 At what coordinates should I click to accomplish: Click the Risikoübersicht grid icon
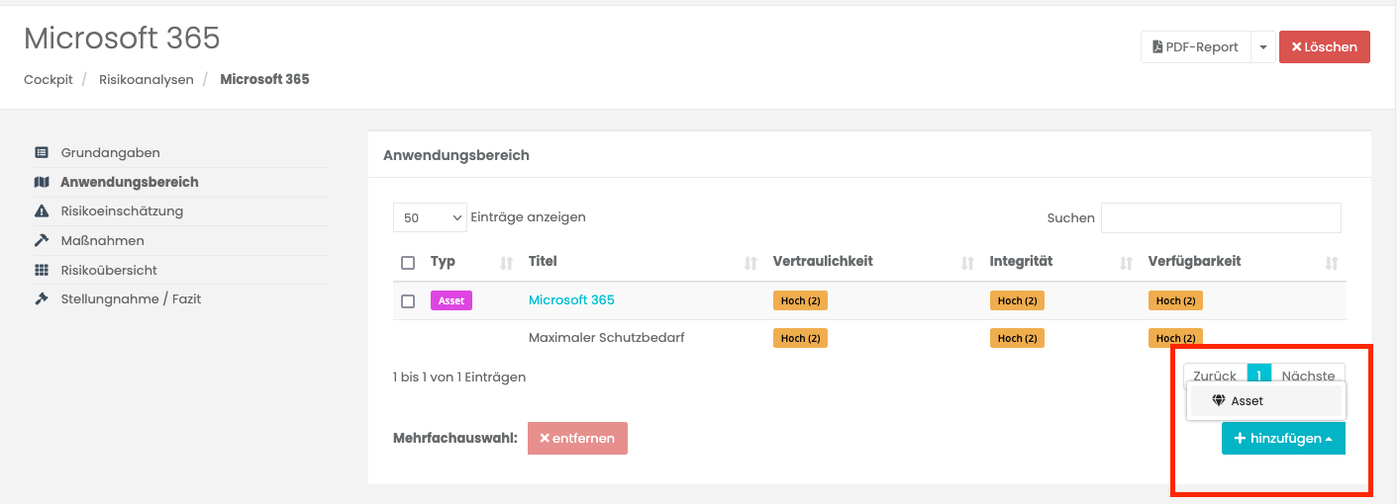41,270
